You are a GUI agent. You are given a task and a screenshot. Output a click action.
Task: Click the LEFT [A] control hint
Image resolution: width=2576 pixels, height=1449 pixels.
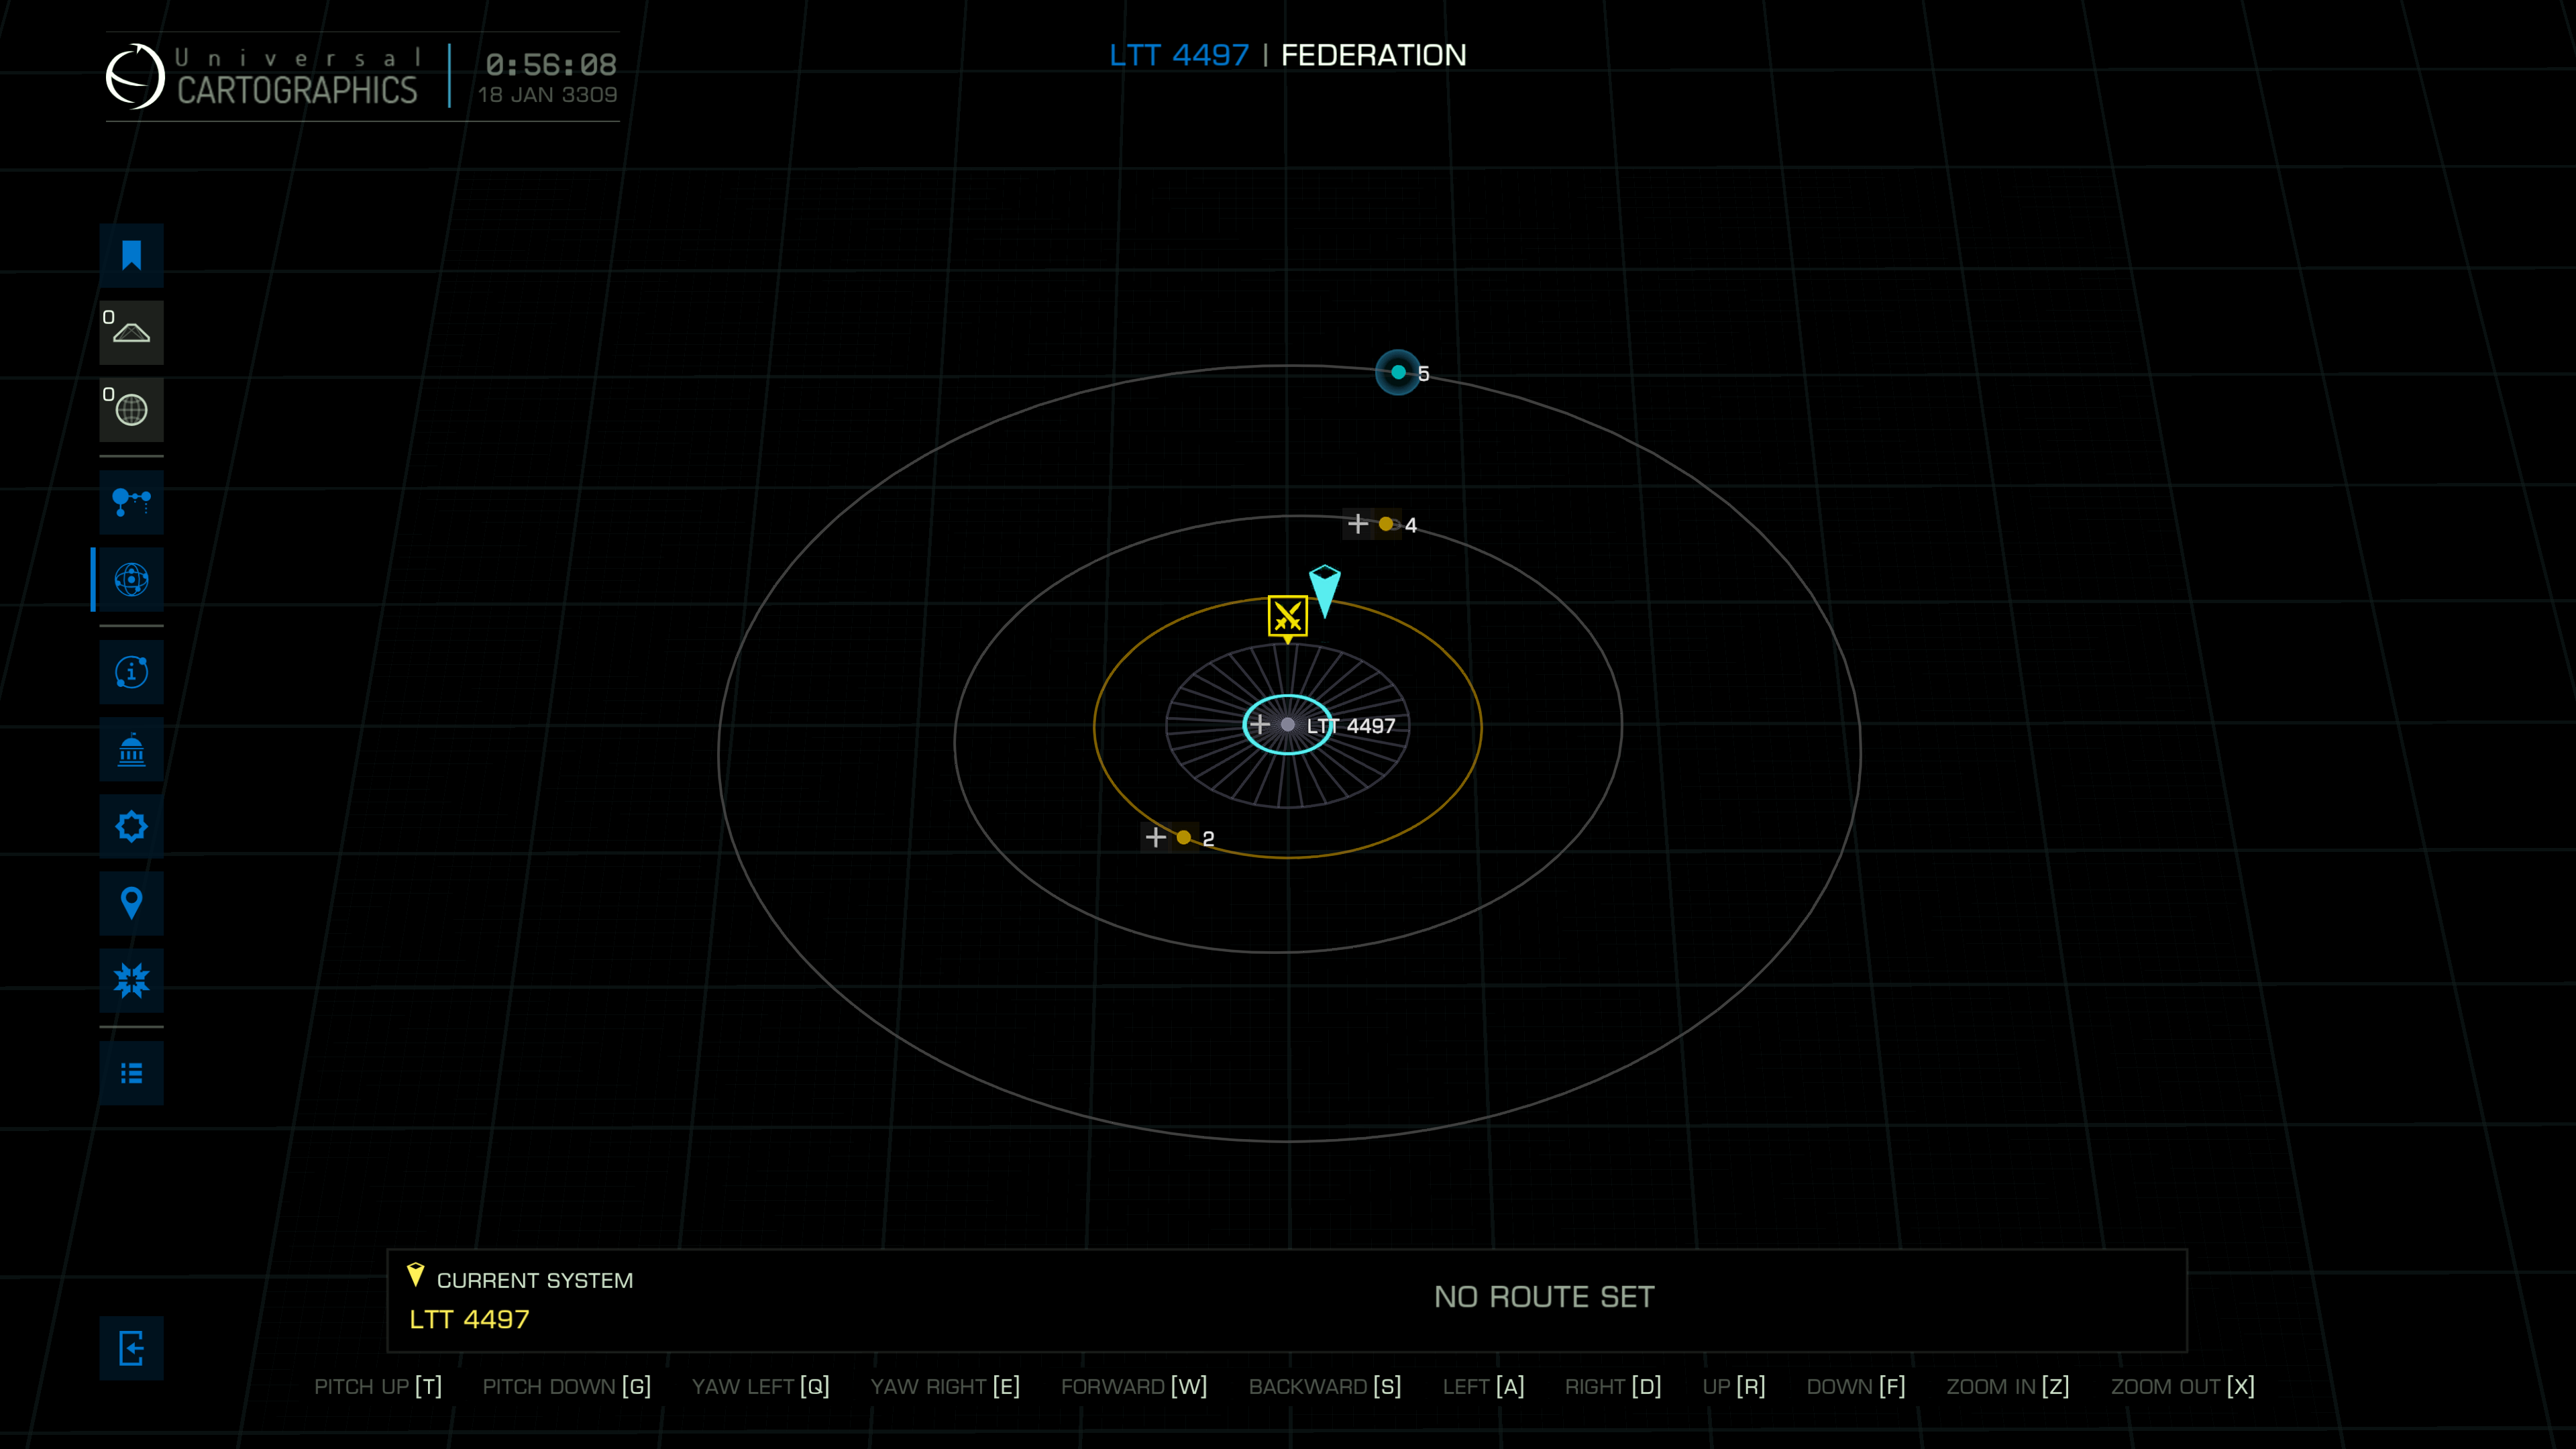(1483, 1386)
